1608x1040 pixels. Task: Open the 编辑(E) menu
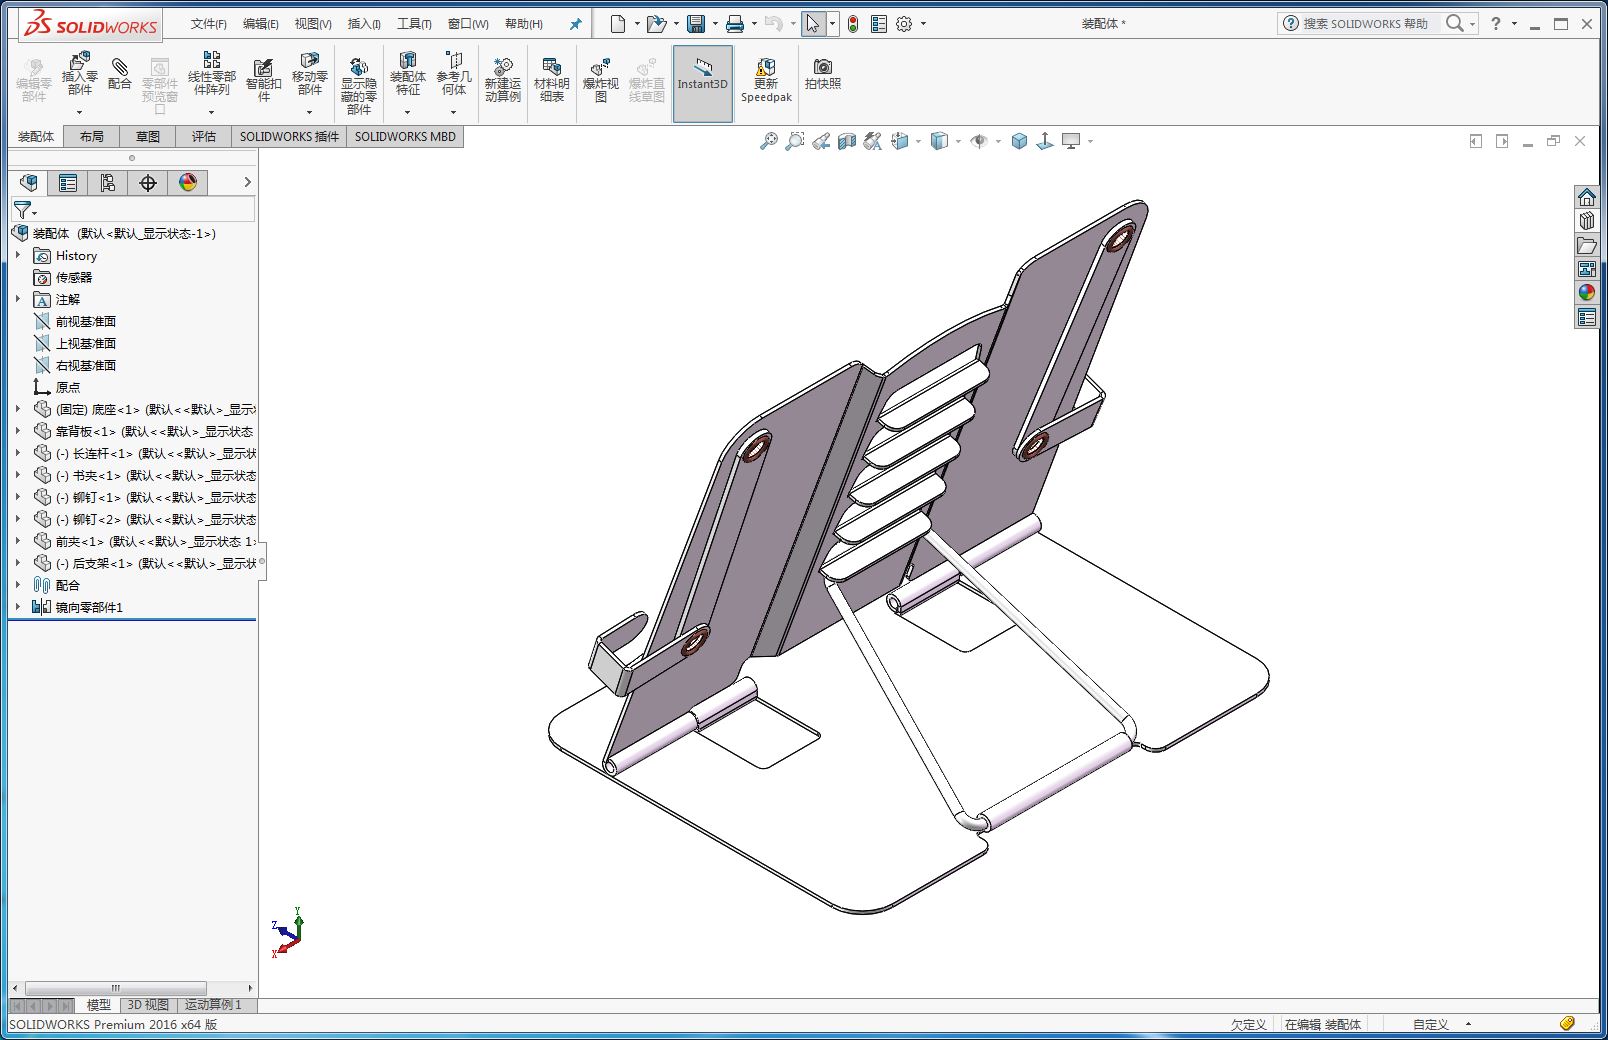pyautogui.click(x=260, y=24)
